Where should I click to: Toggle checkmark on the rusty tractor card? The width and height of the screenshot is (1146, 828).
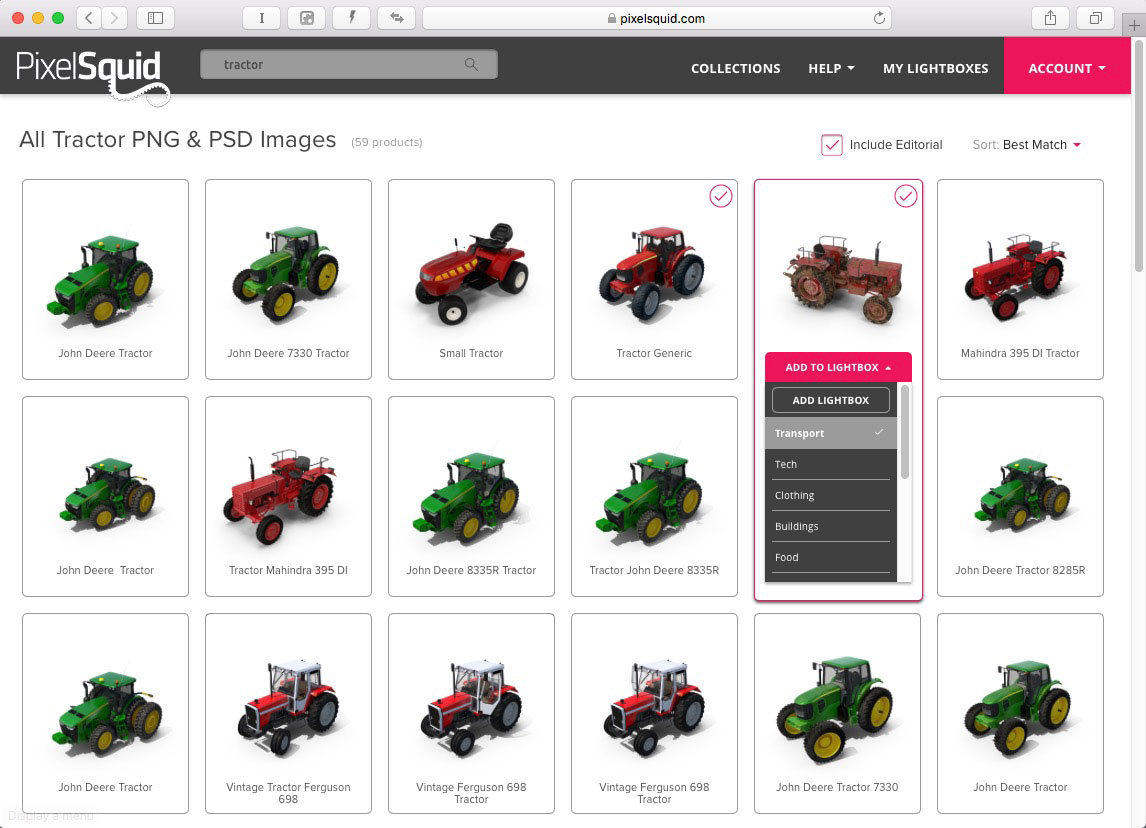[x=905, y=197]
